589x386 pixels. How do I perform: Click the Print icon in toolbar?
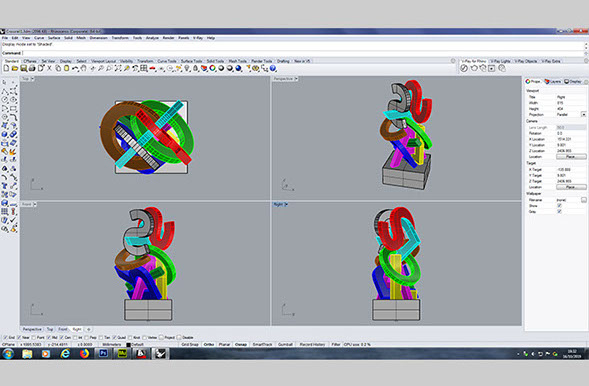32,68
